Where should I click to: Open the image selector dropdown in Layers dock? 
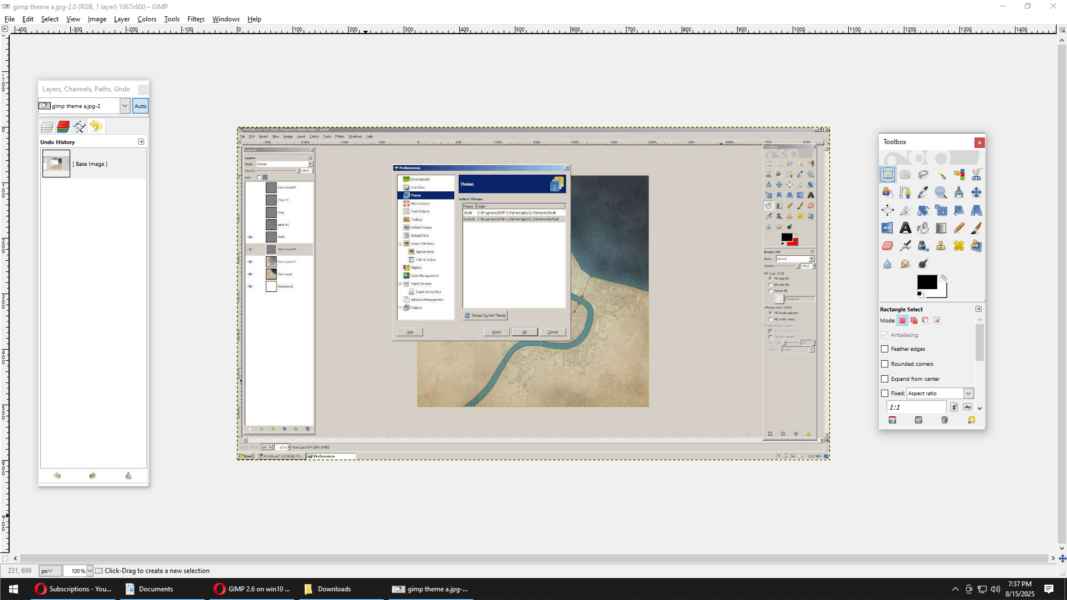point(125,106)
